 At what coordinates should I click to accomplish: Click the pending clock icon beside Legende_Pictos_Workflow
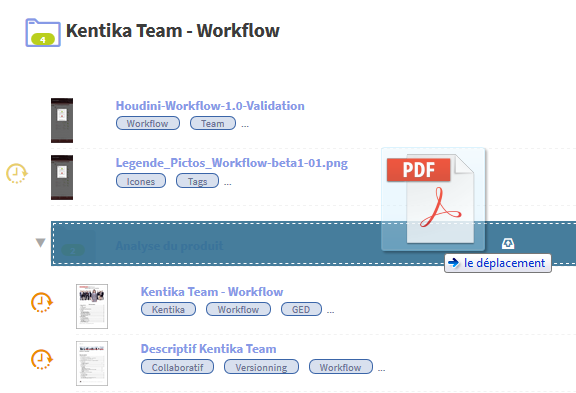(17, 173)
